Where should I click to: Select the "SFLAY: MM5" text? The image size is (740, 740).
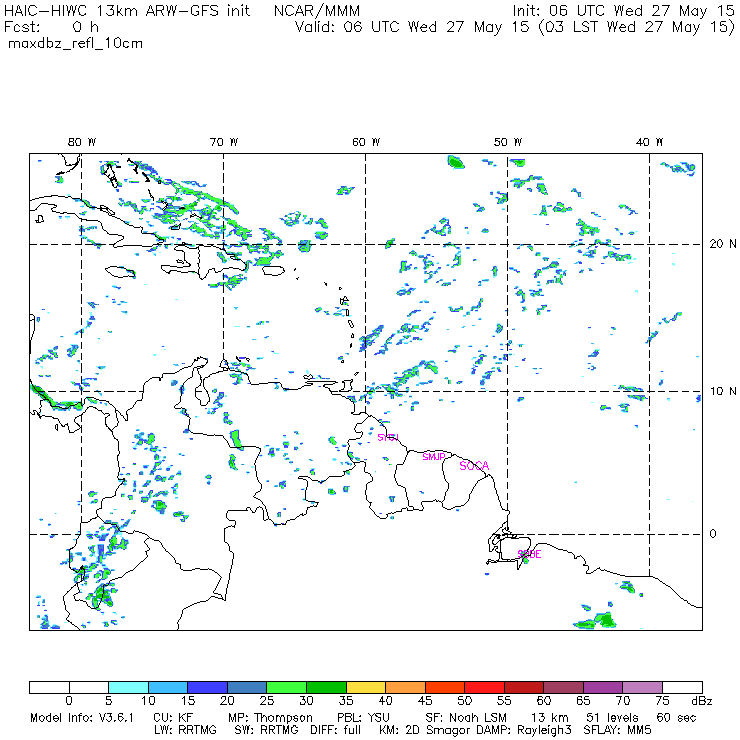(618, 730)
